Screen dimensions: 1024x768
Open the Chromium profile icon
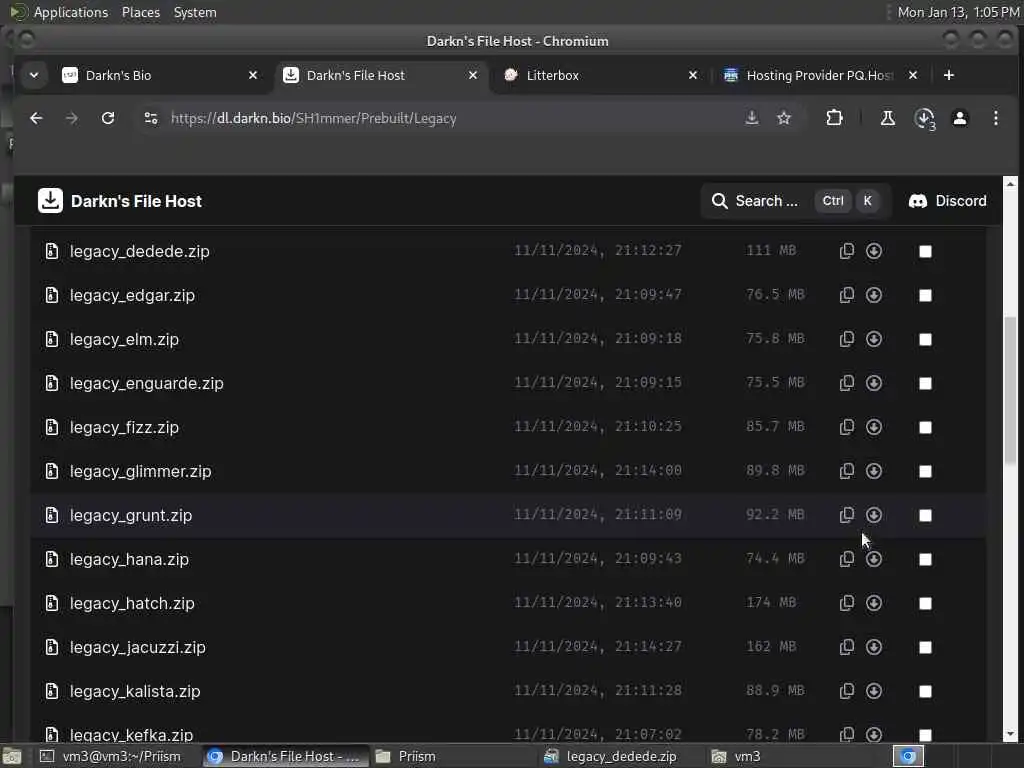pos(959,118)
